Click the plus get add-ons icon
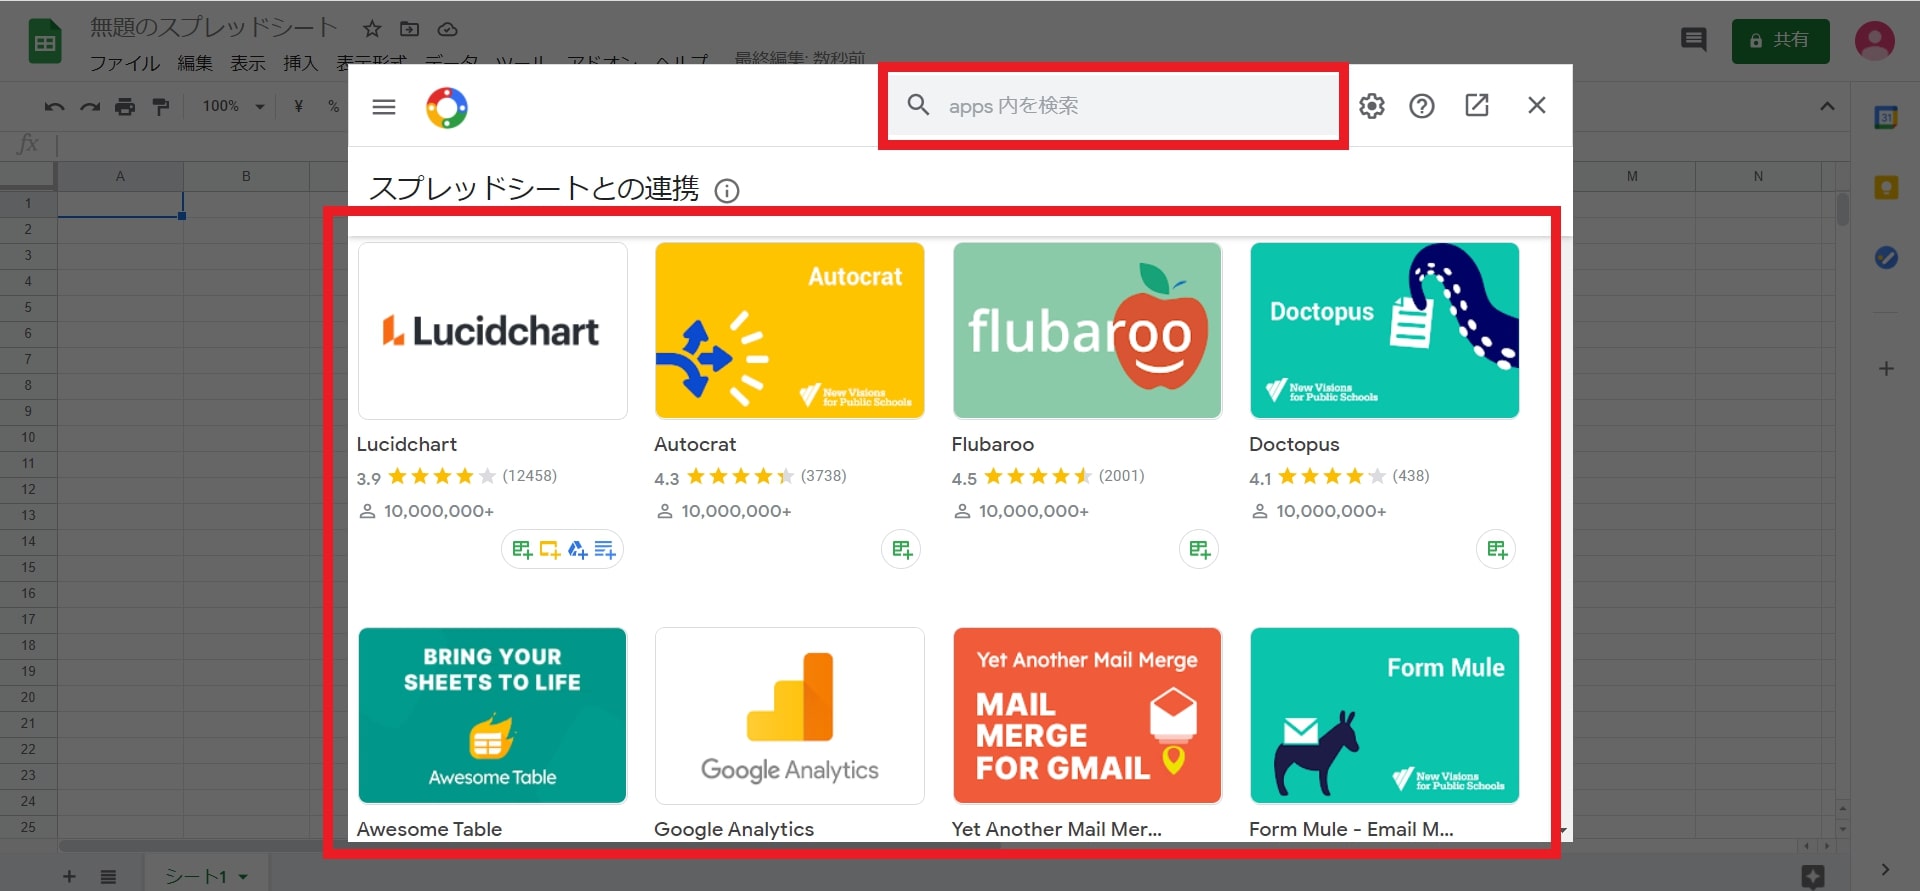 [1886, 369]
